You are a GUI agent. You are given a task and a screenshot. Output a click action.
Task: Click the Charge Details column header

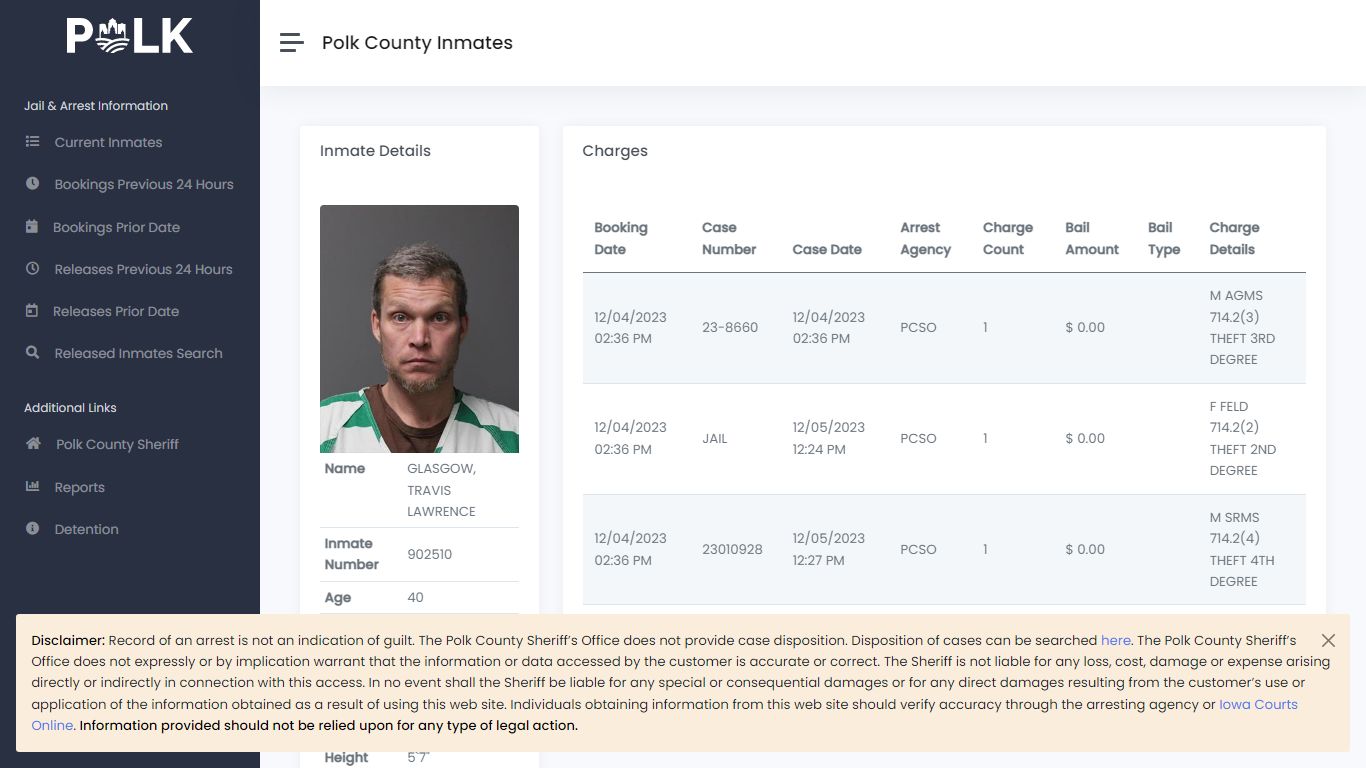pyautogui.click(x=1234, y=238)
